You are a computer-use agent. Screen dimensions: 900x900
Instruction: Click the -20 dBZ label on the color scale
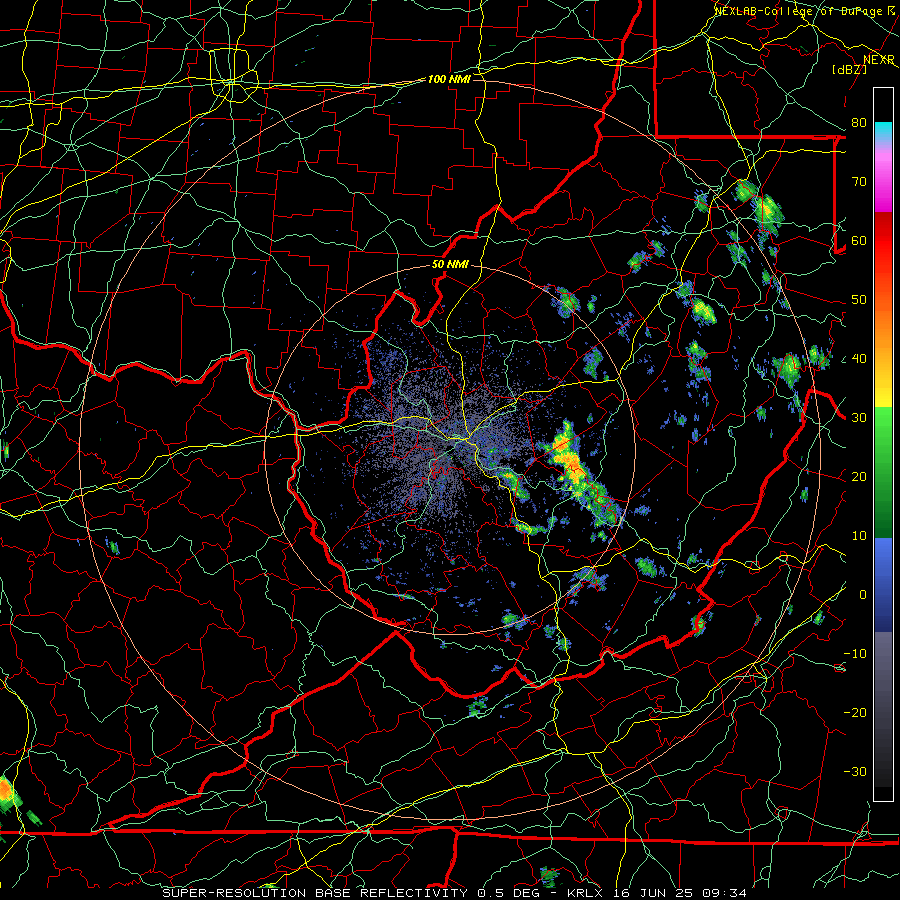click(855, 713)
